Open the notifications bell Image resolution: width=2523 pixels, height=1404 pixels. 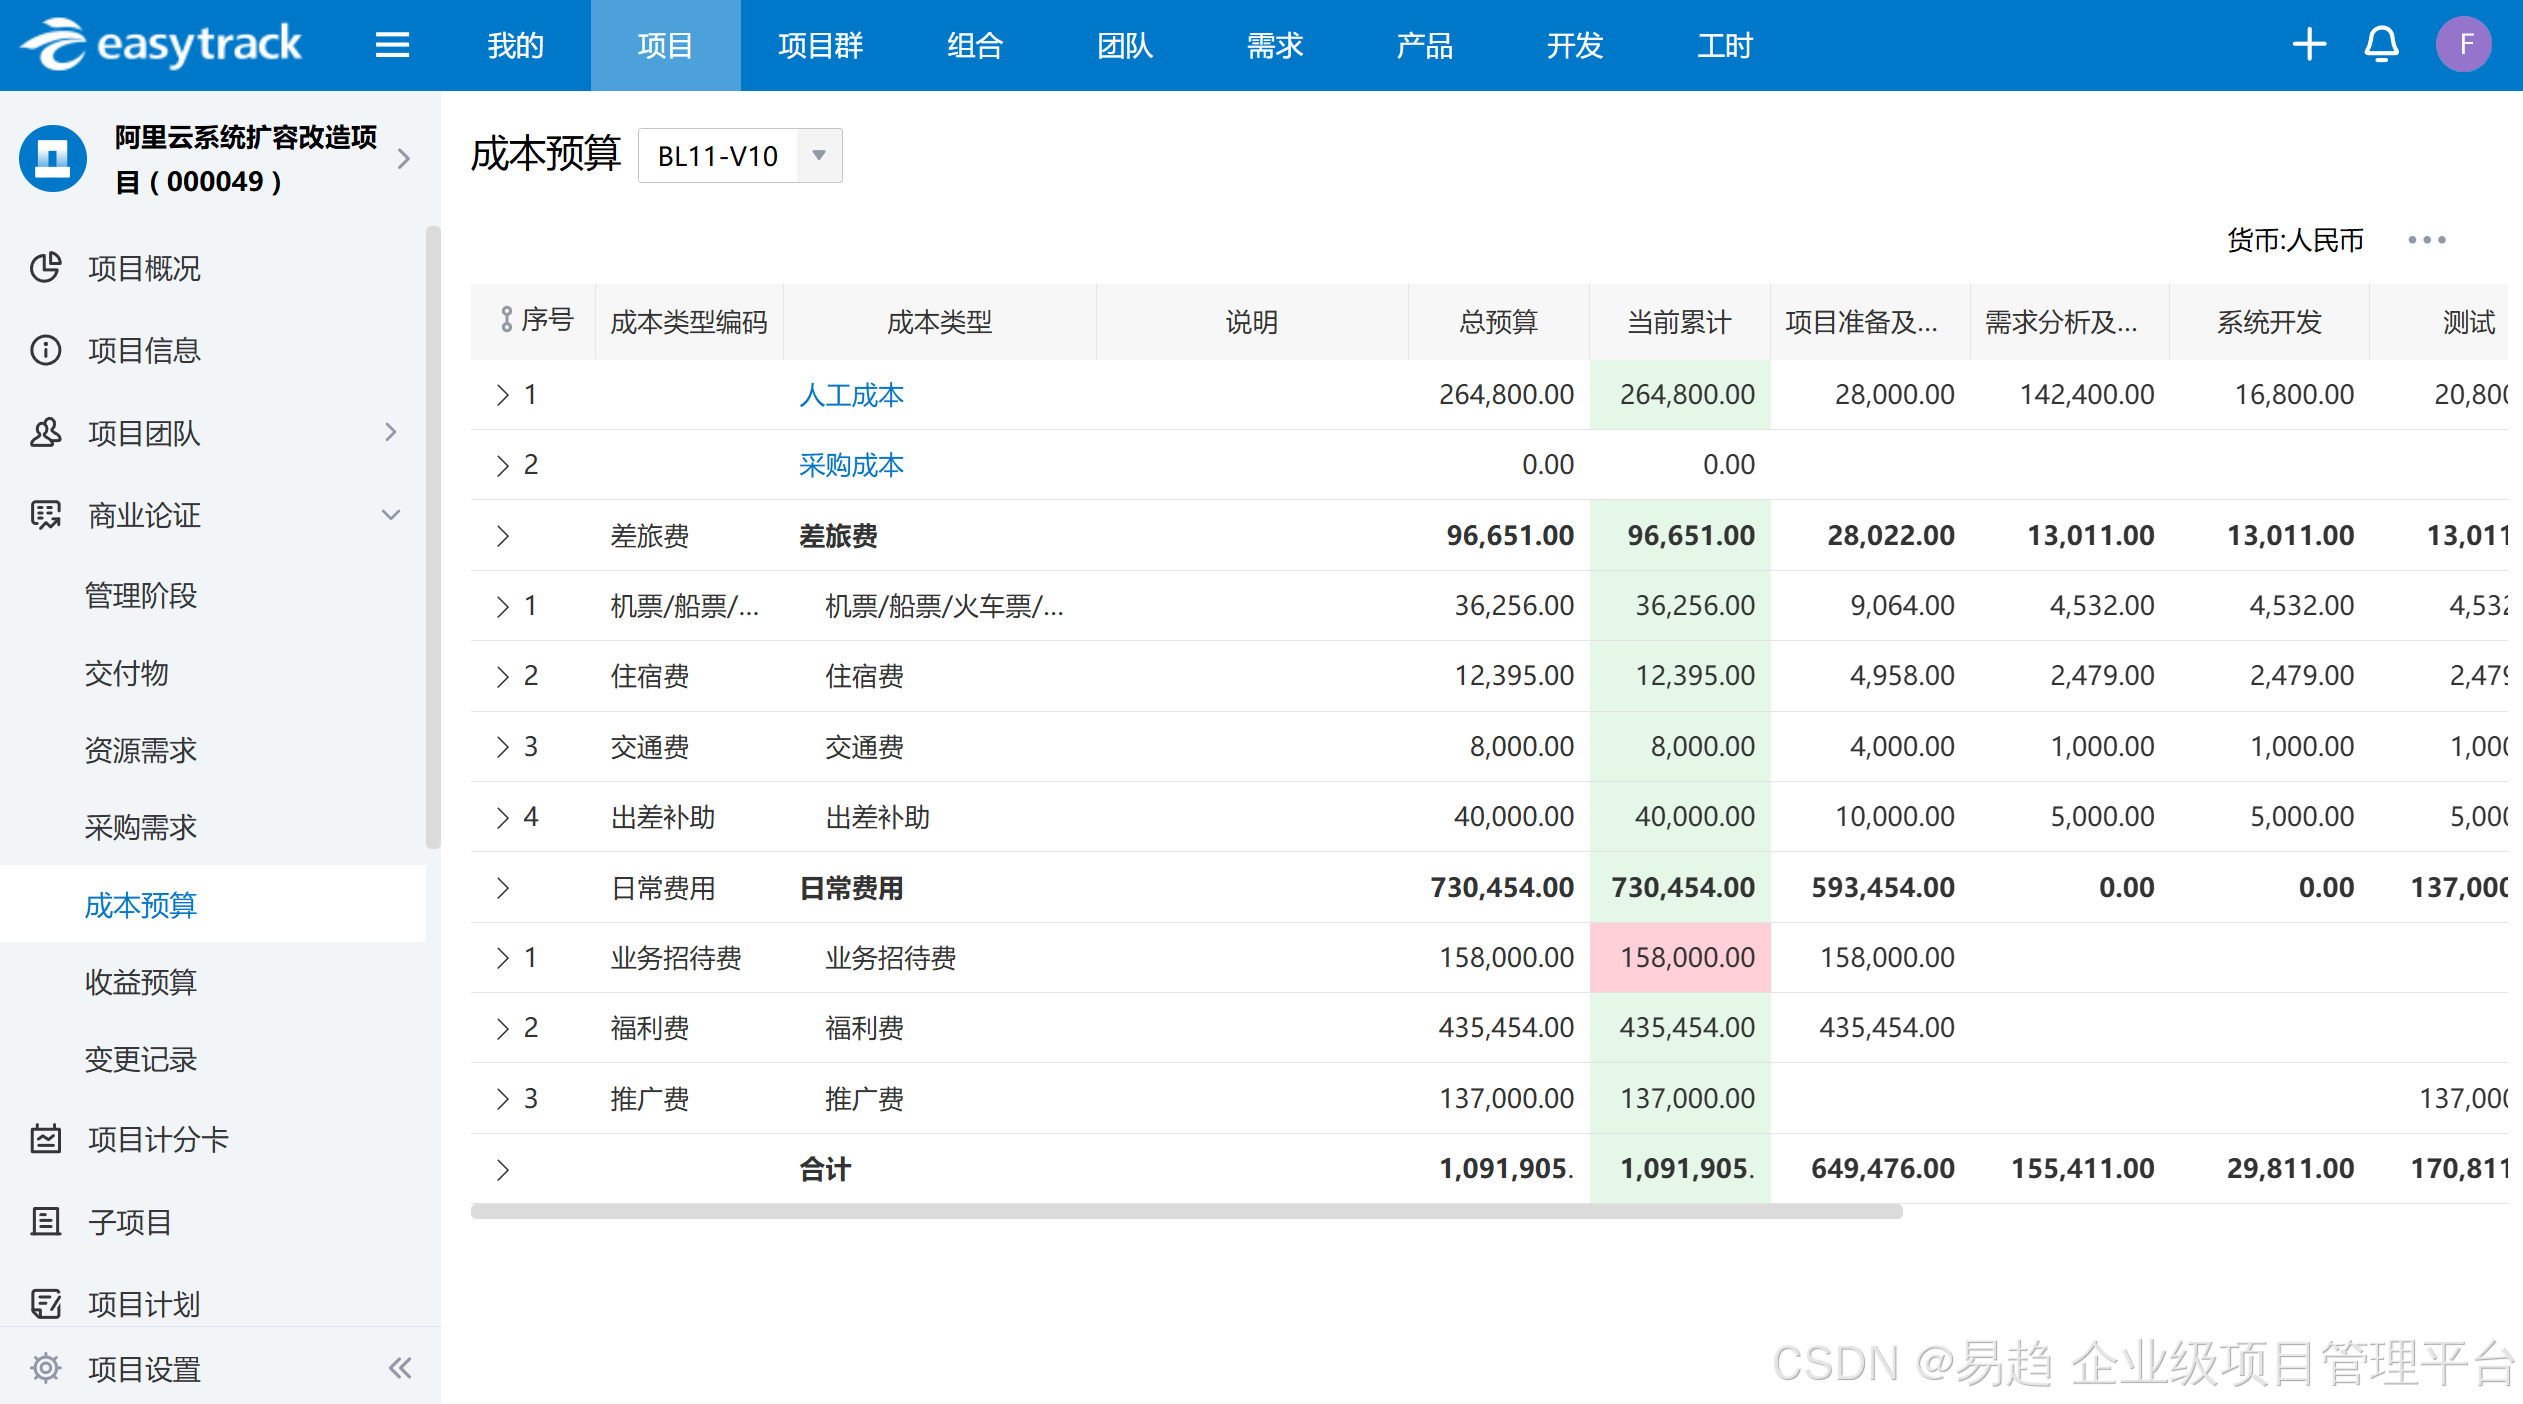[2381, 45]
